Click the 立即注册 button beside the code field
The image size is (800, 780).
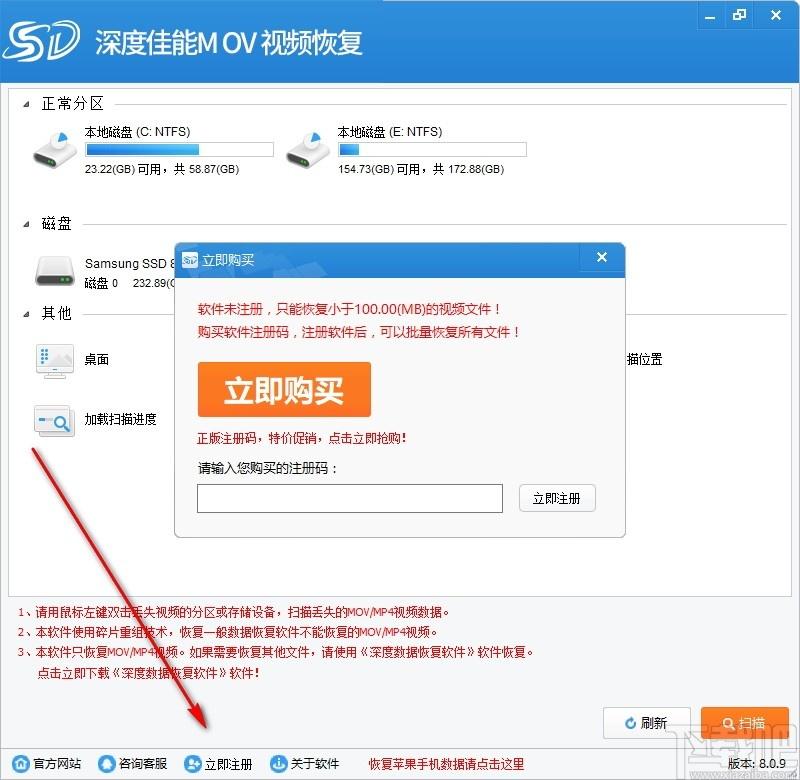557,498
